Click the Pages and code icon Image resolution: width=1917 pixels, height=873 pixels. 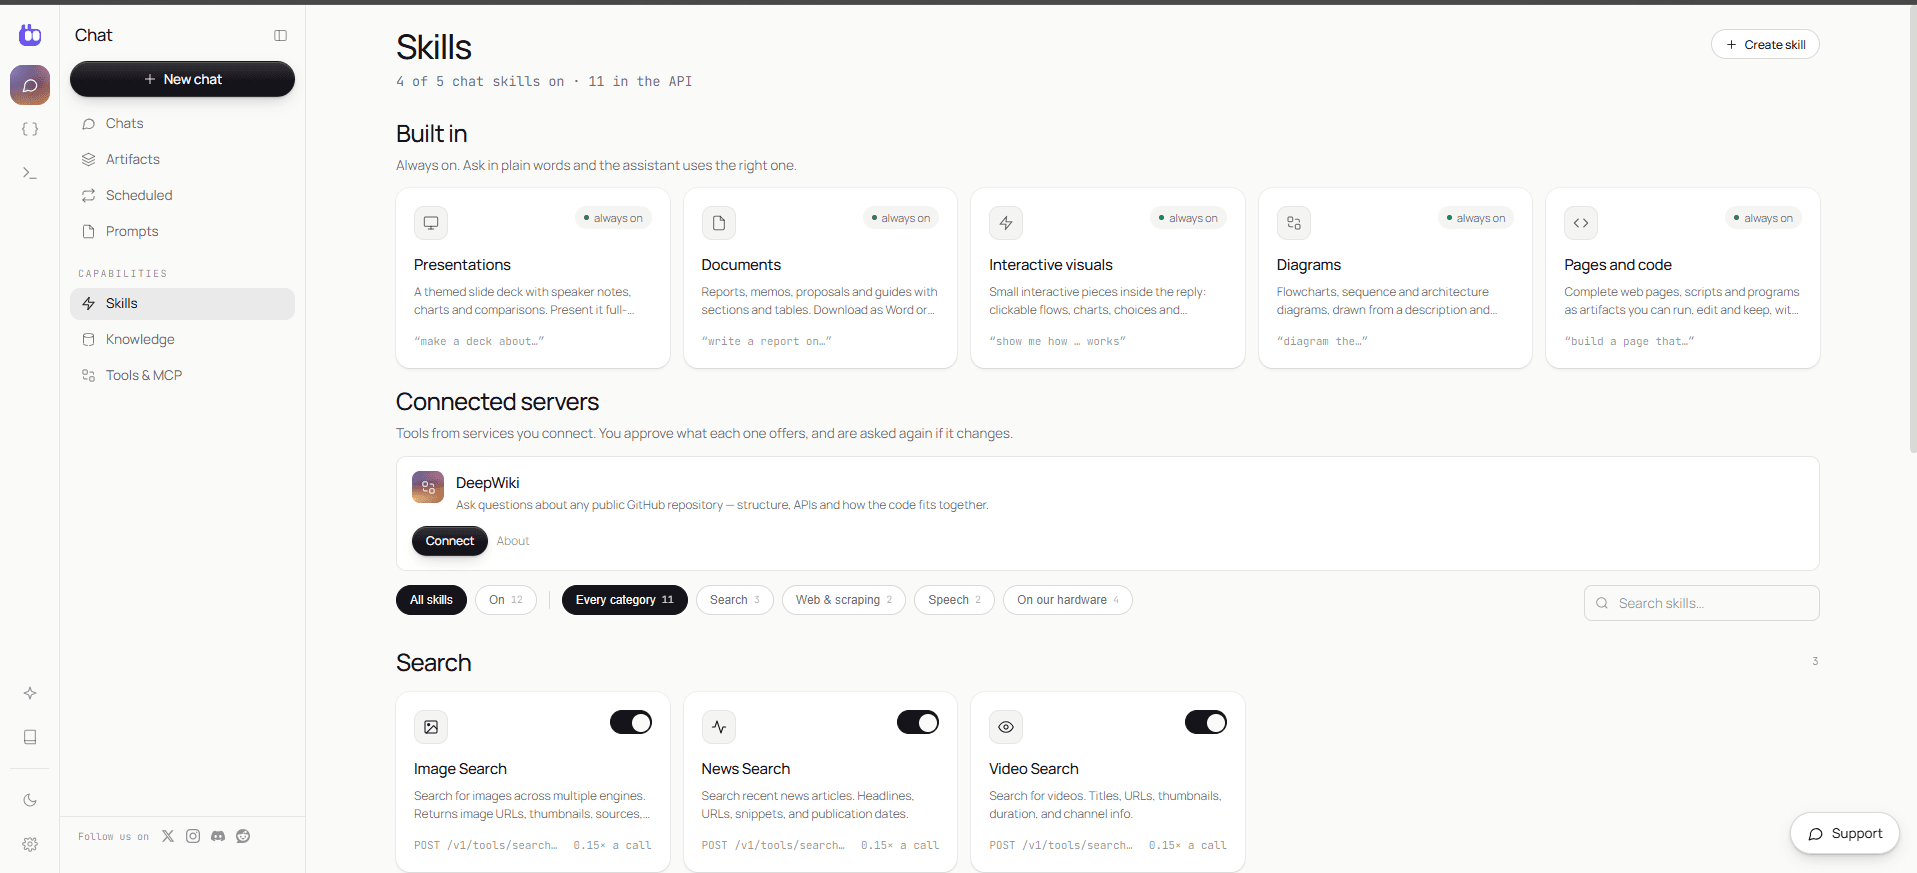[x=1581, y=223]
